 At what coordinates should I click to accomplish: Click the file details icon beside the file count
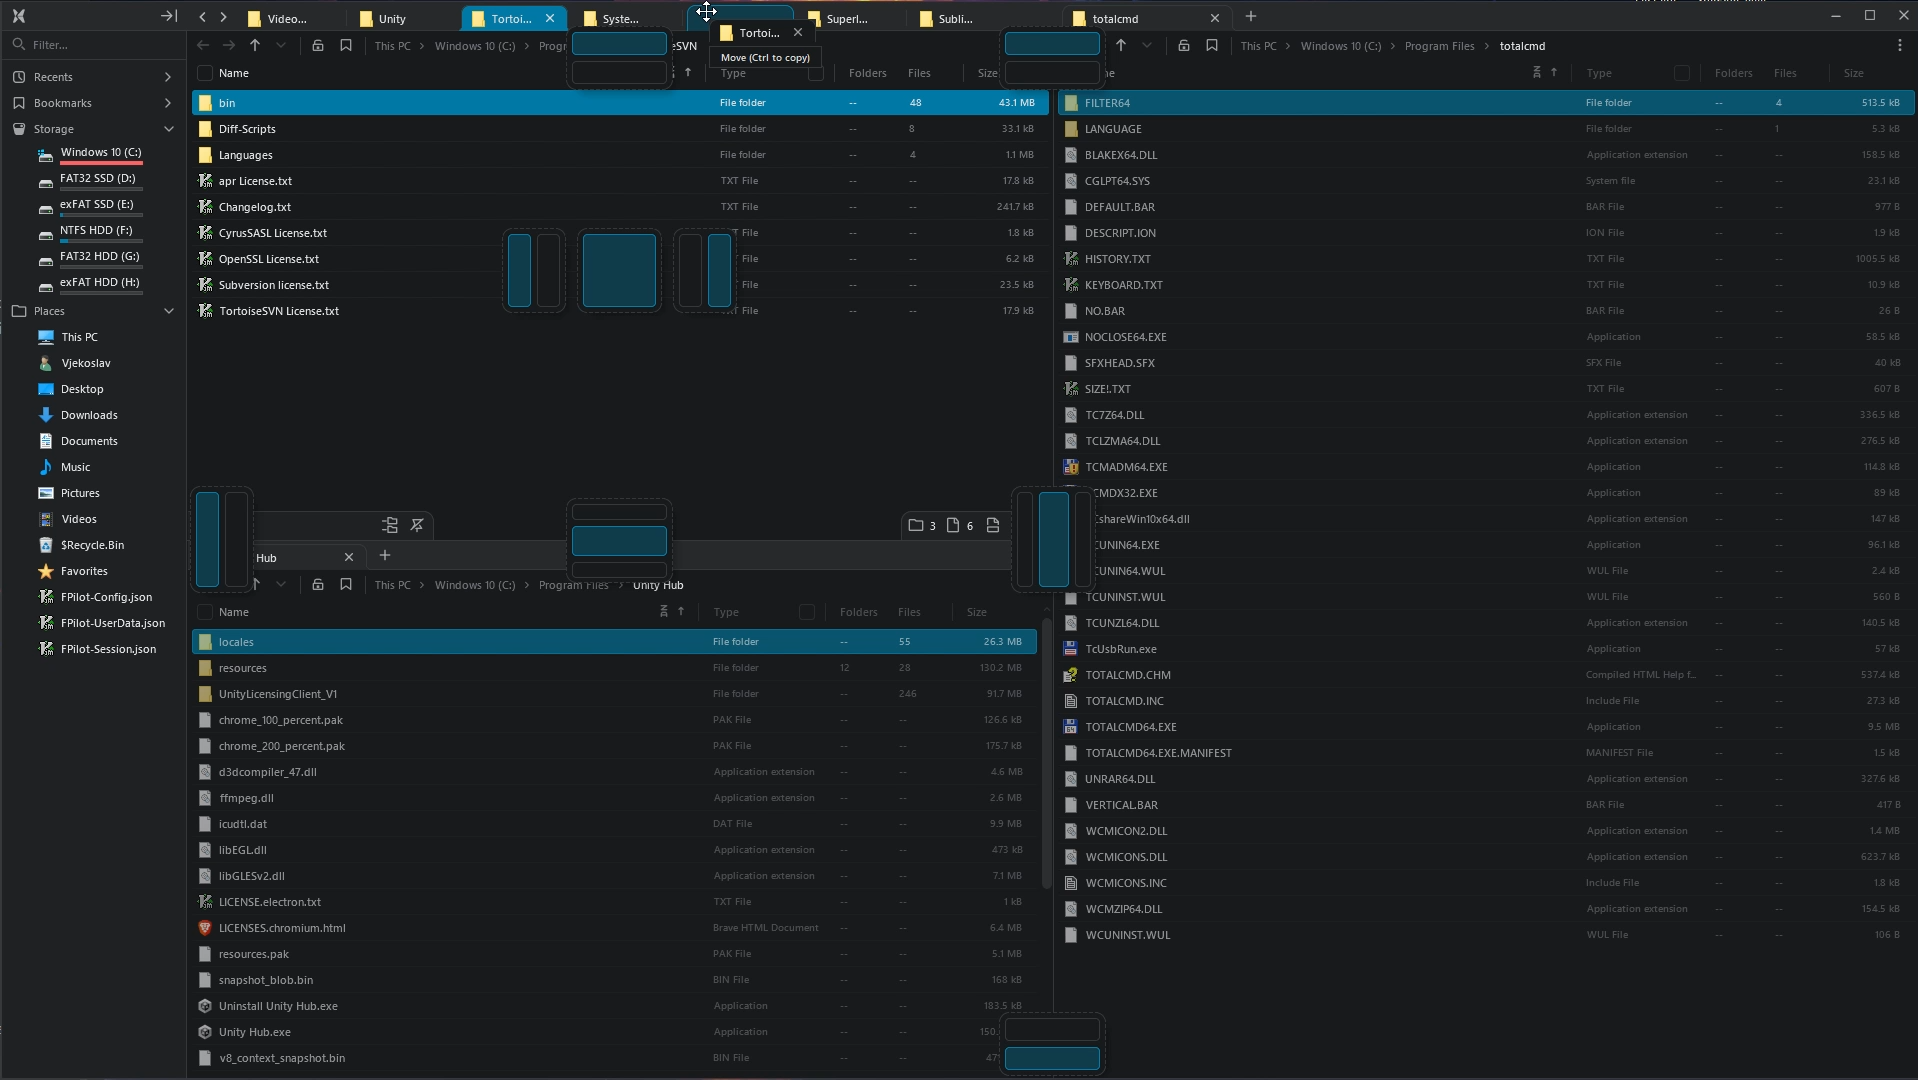tap(993, 525)
